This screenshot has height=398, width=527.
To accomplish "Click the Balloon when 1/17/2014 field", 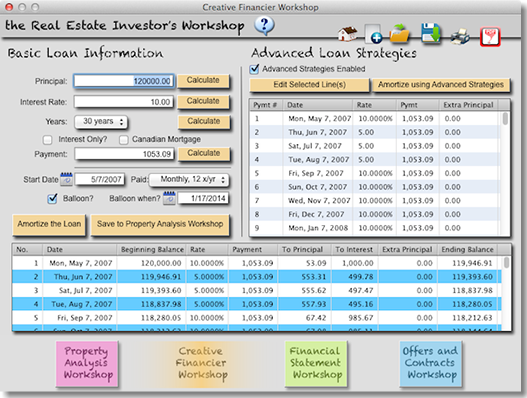I will click(203, 199).
